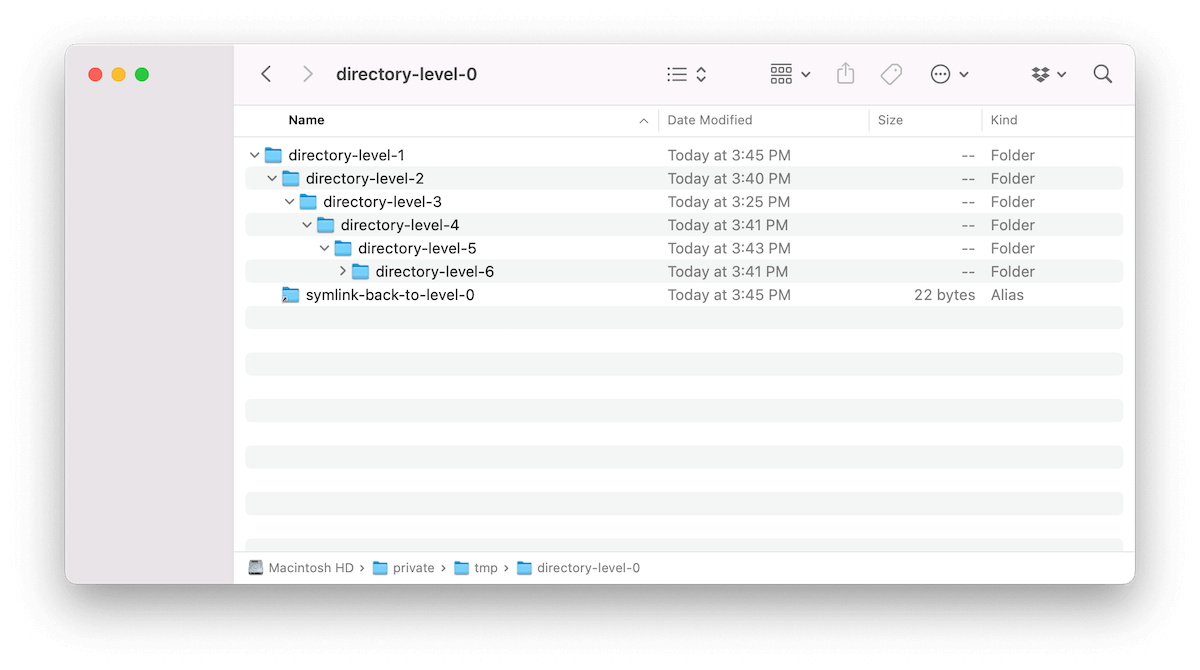Viewport: 1200px width, 670px height.
Task: Open the Group By grid menu
Action: pos(790,74)
